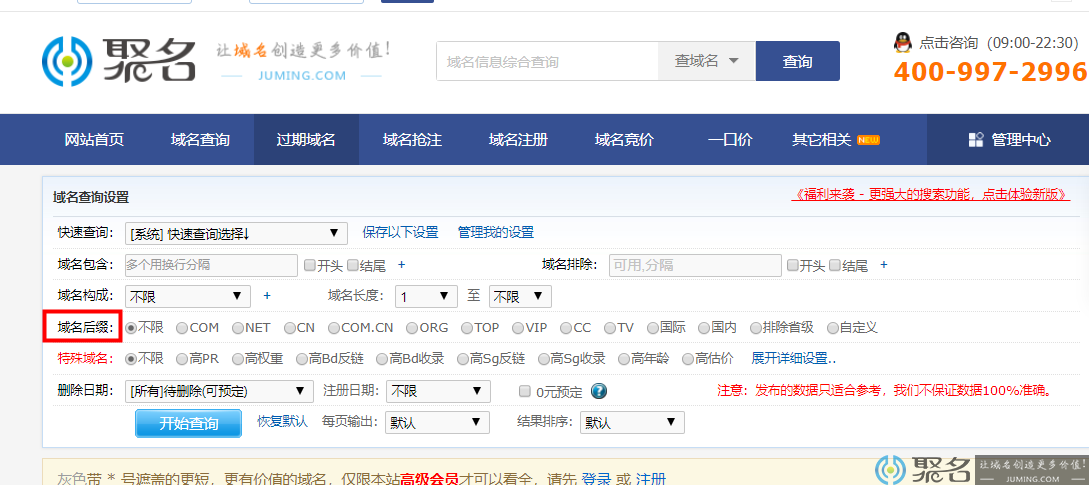
Task: Click the management center grid icon
Action: (x=976, y=140)
